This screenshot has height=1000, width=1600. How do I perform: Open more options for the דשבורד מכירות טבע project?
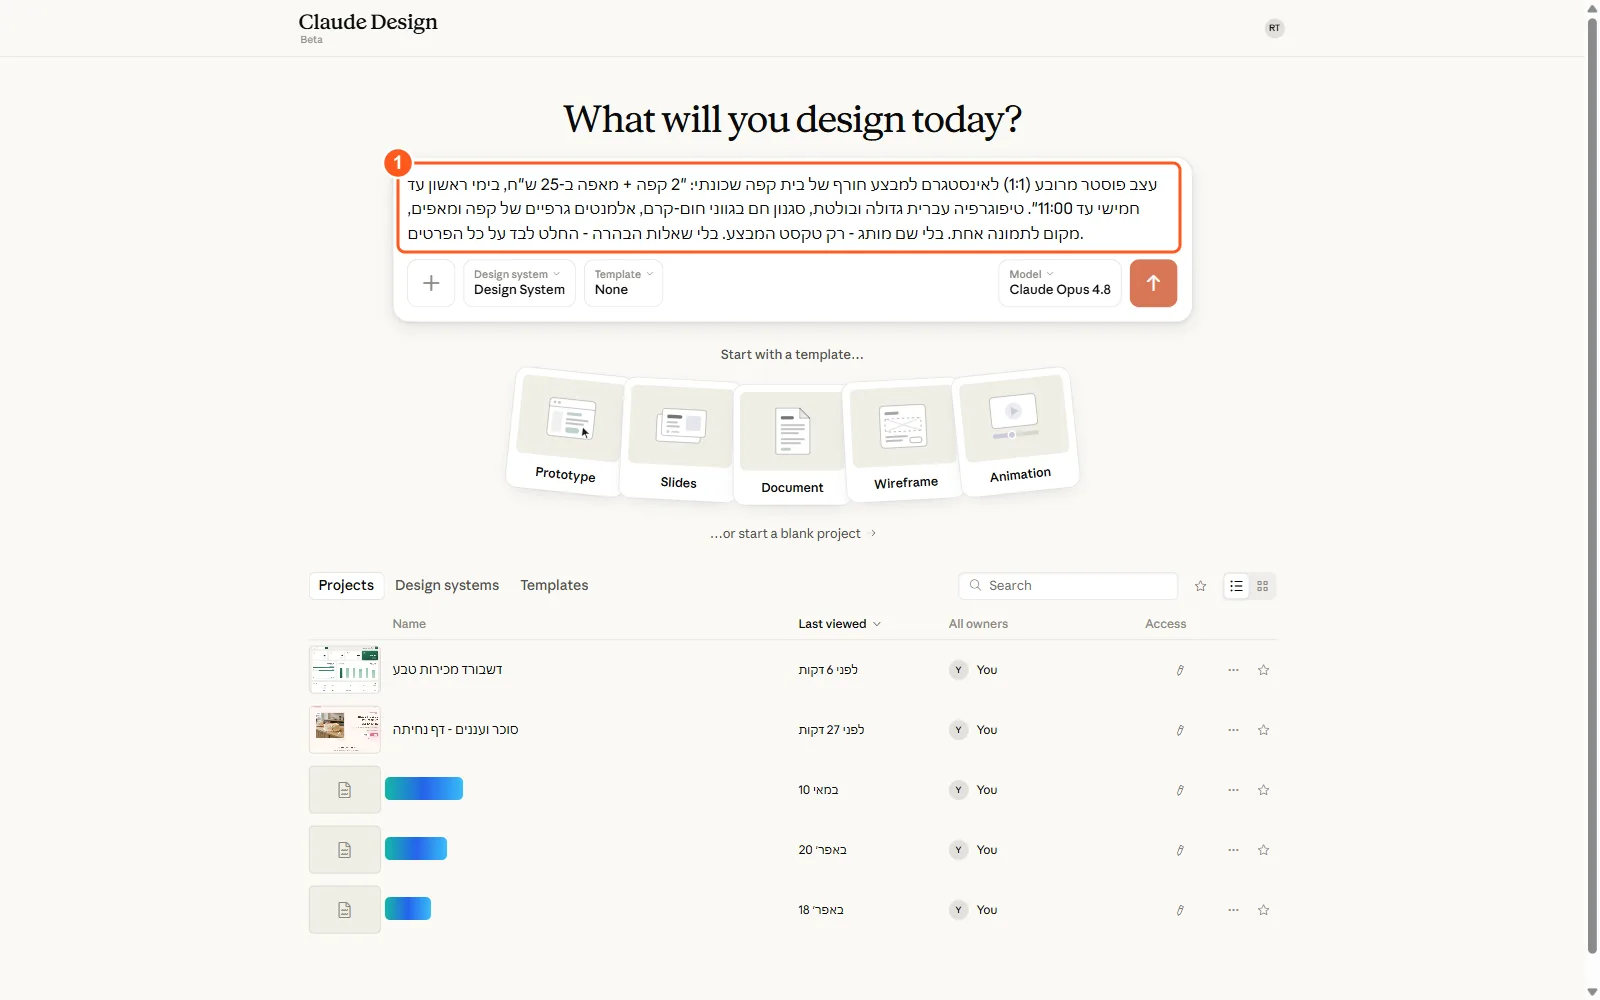pyautogui.click(x=1233, y=670)
